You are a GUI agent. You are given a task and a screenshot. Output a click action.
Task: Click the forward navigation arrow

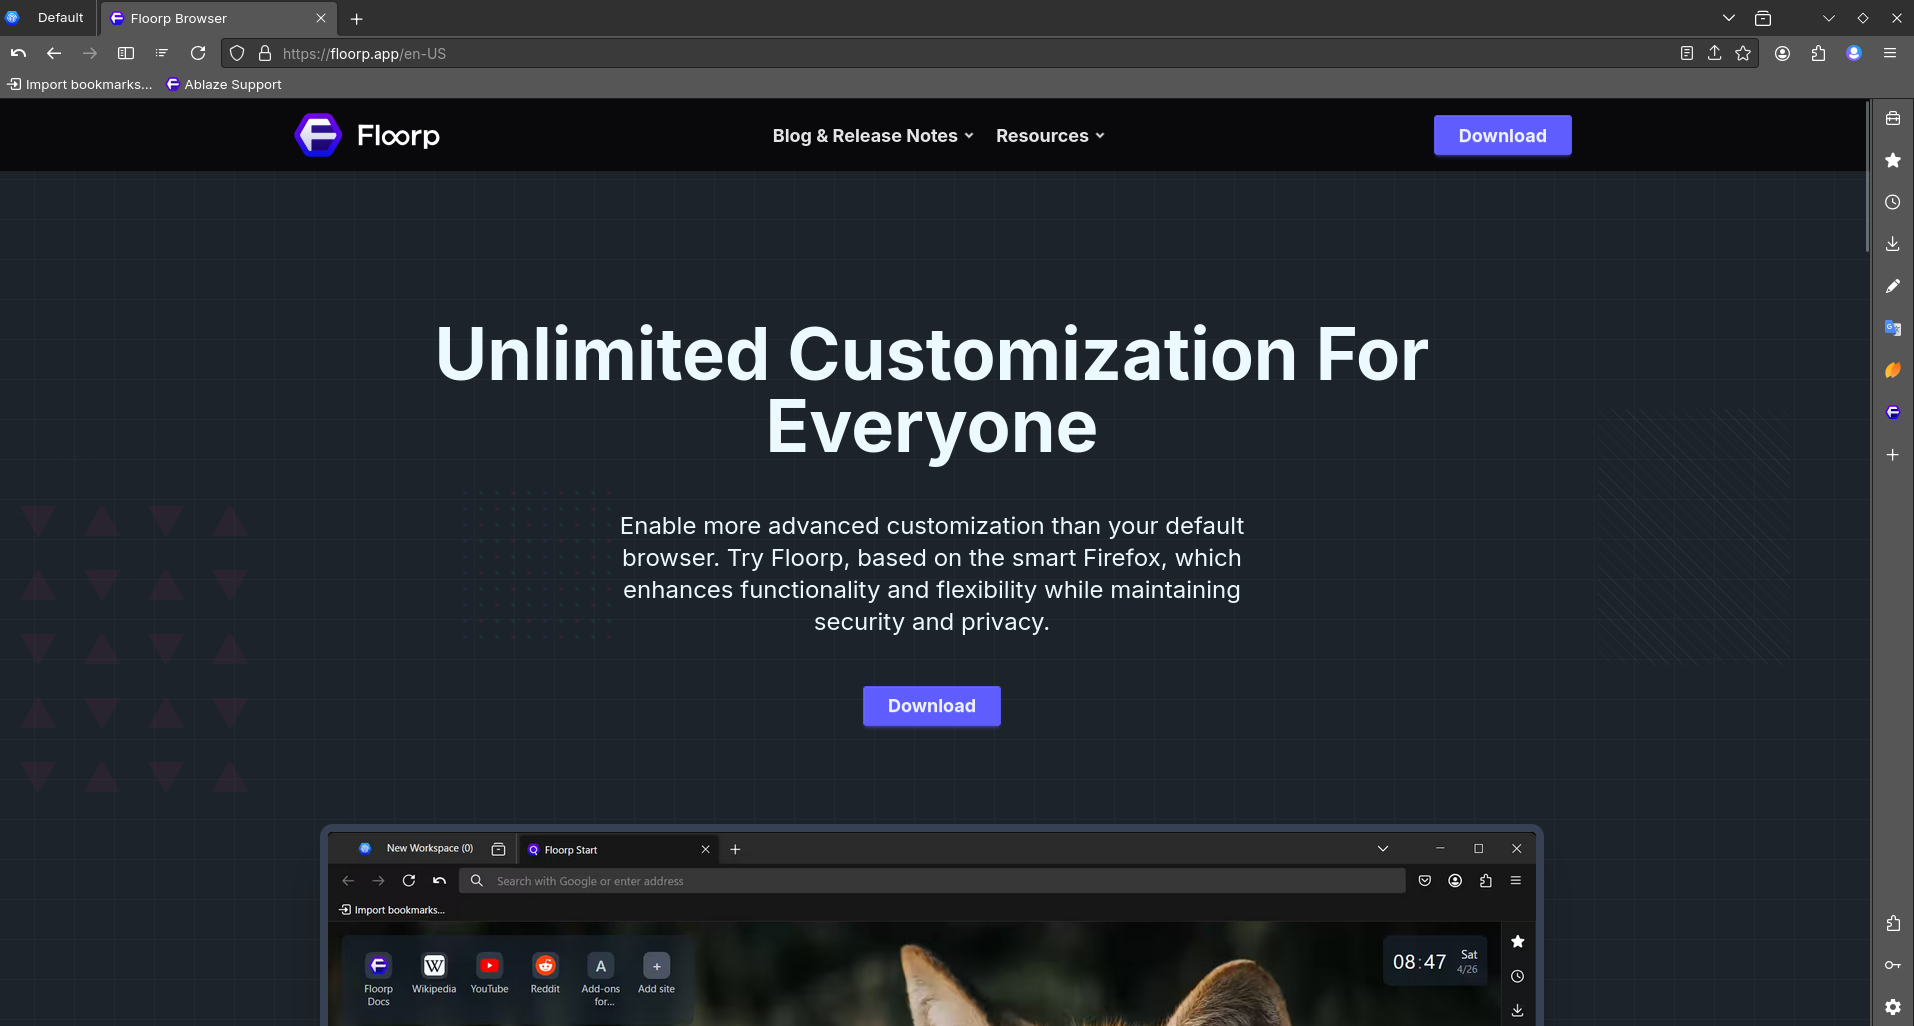pyautogui.click(x=90, y=53)
